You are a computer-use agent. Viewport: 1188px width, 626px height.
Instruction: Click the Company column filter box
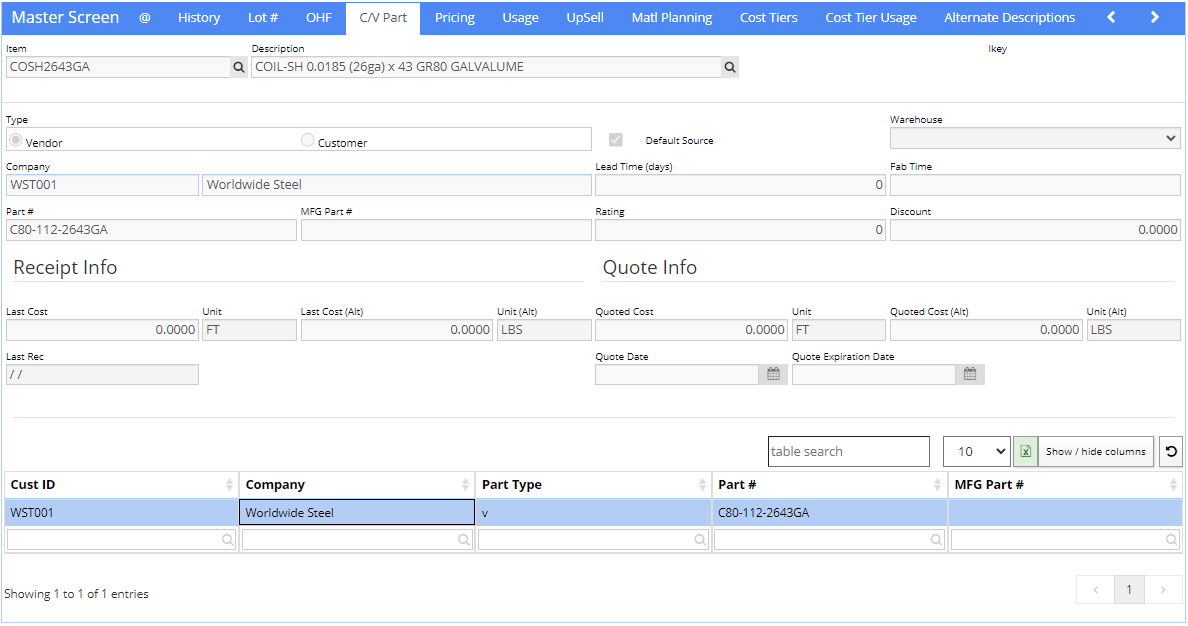pyautogui.click(x=357, y=540)
